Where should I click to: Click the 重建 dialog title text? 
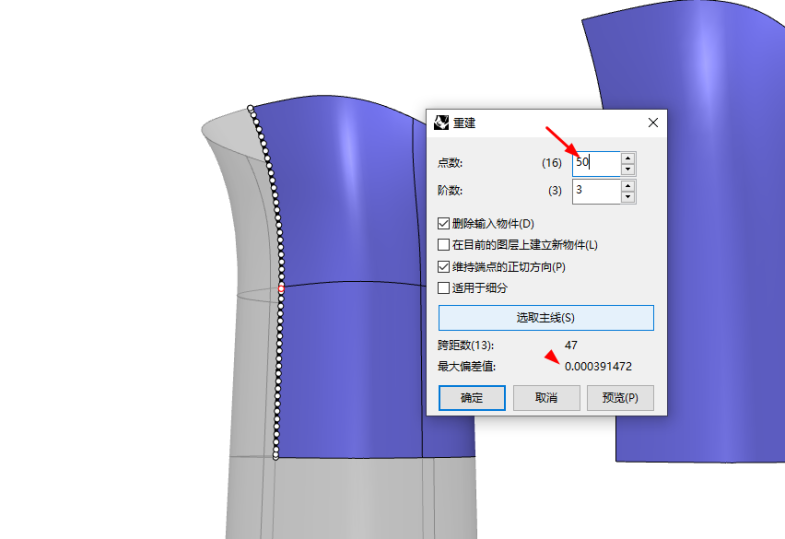pos(464,123)
